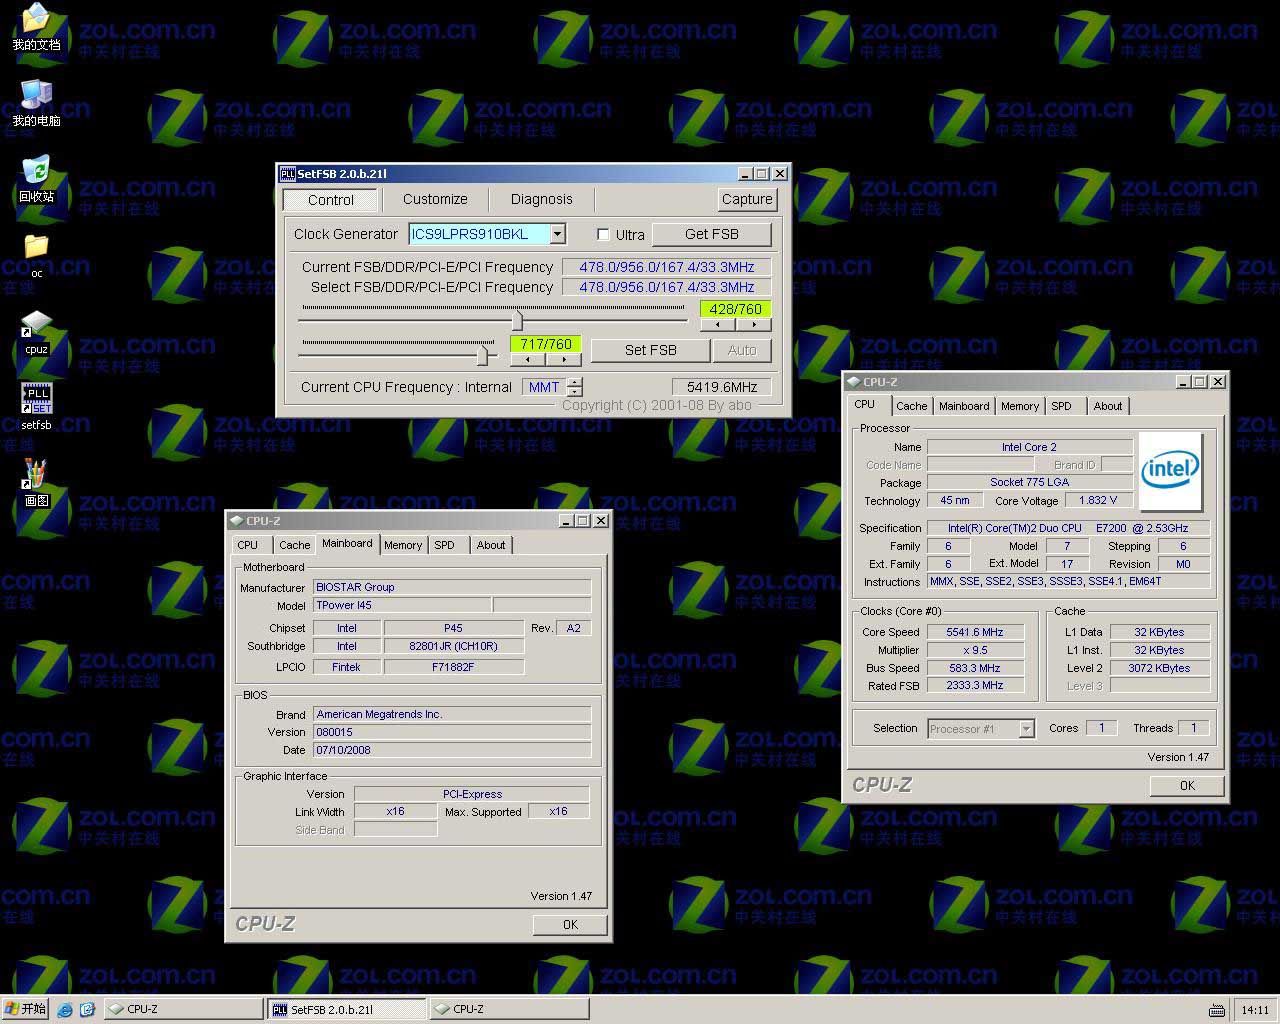1280x1024 pixels.
Task: Open Processor Selection dropdown in CPU-Z
Action: (x=1026, y=729)
